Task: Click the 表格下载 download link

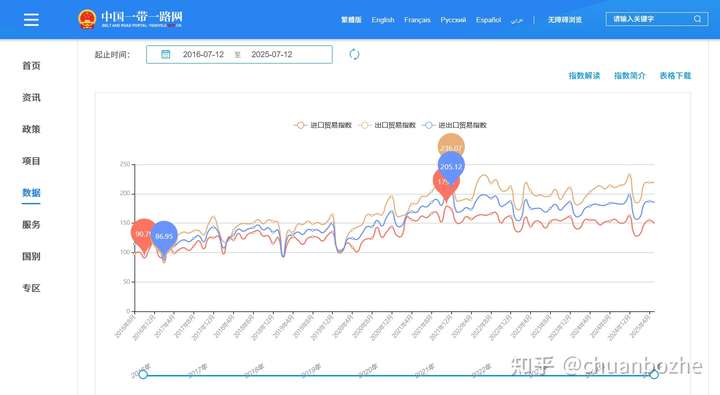Action: click(675, 76)
